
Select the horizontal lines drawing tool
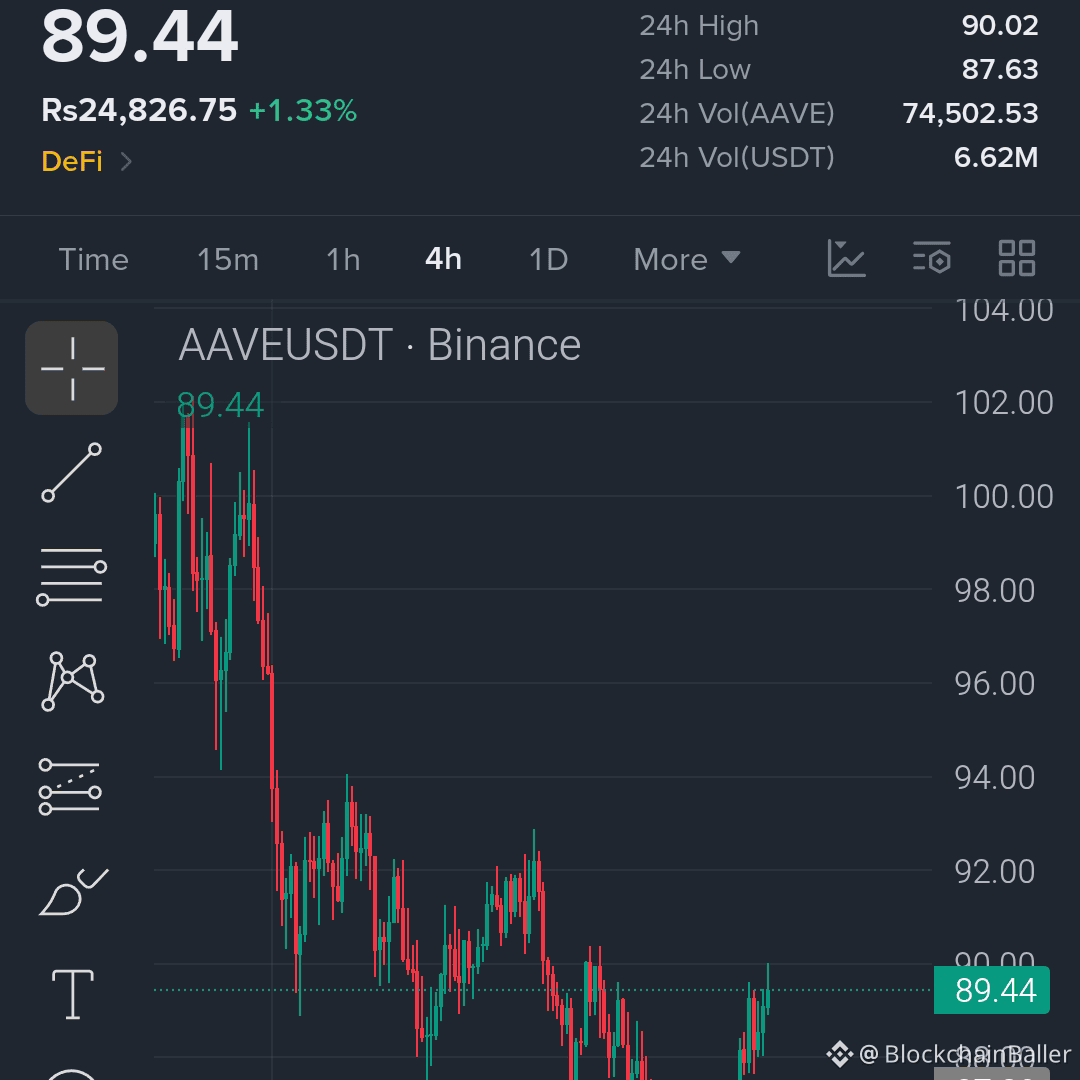click(x=72, y=577)
